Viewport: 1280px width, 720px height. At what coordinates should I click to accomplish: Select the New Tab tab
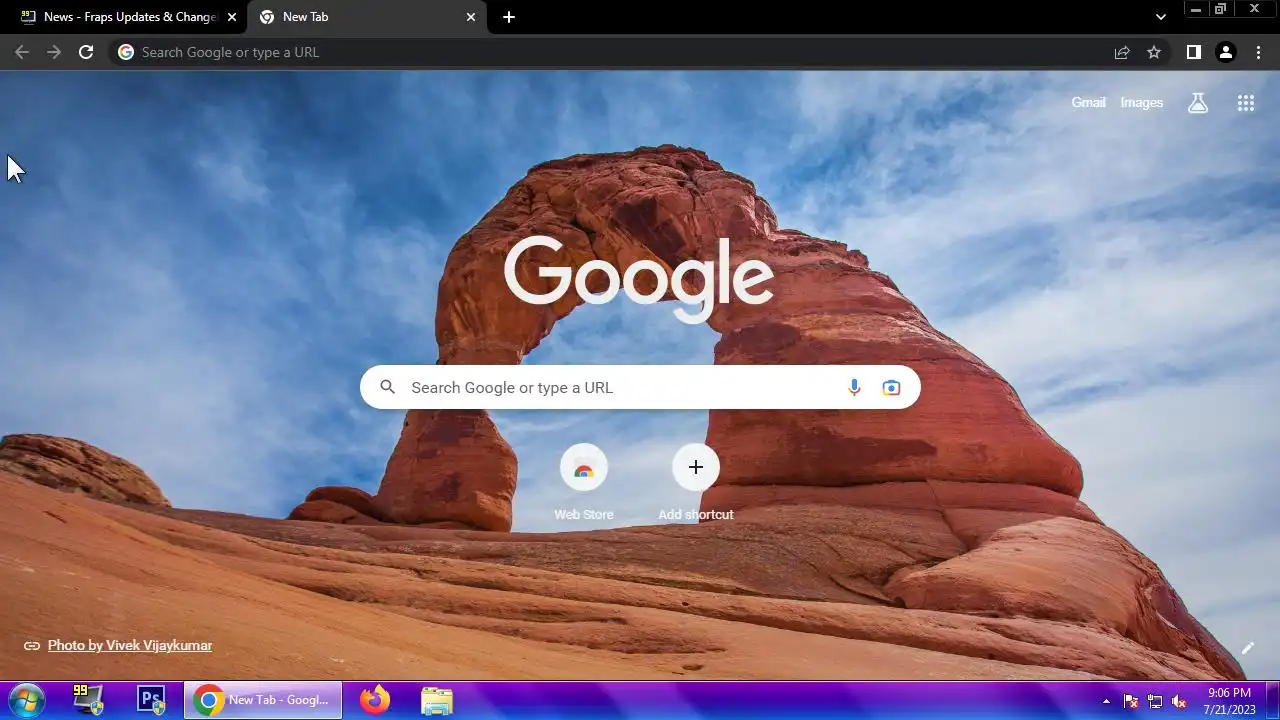tap(368, 17)
